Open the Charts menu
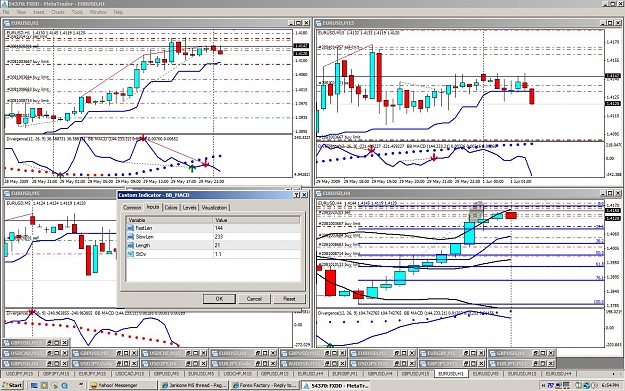The height and width of the screenshot is (391, 625). tap(58, 12)
